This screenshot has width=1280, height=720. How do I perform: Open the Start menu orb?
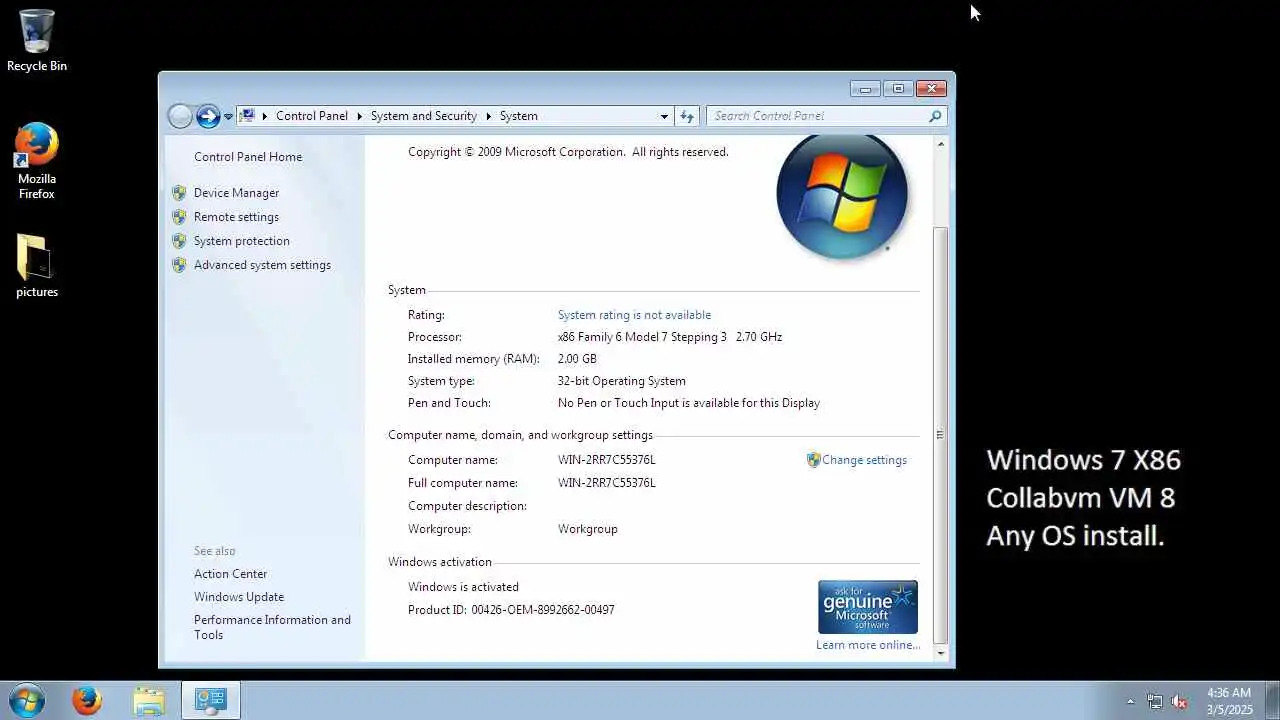27,700
